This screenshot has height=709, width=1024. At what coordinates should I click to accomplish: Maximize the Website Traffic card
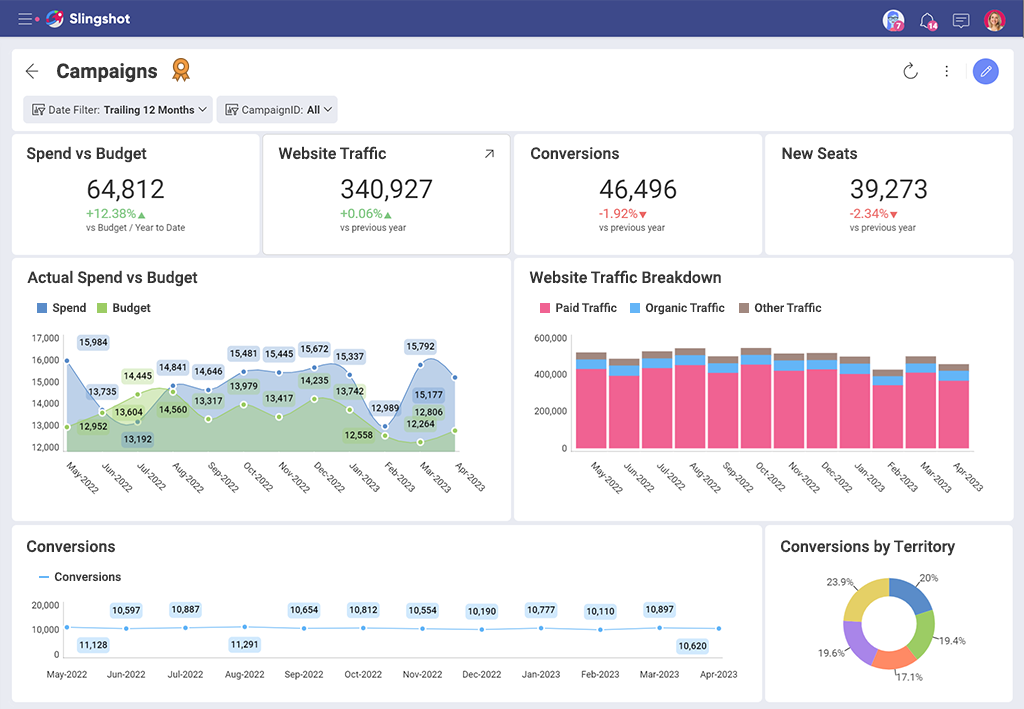click(x=489, y=154)
